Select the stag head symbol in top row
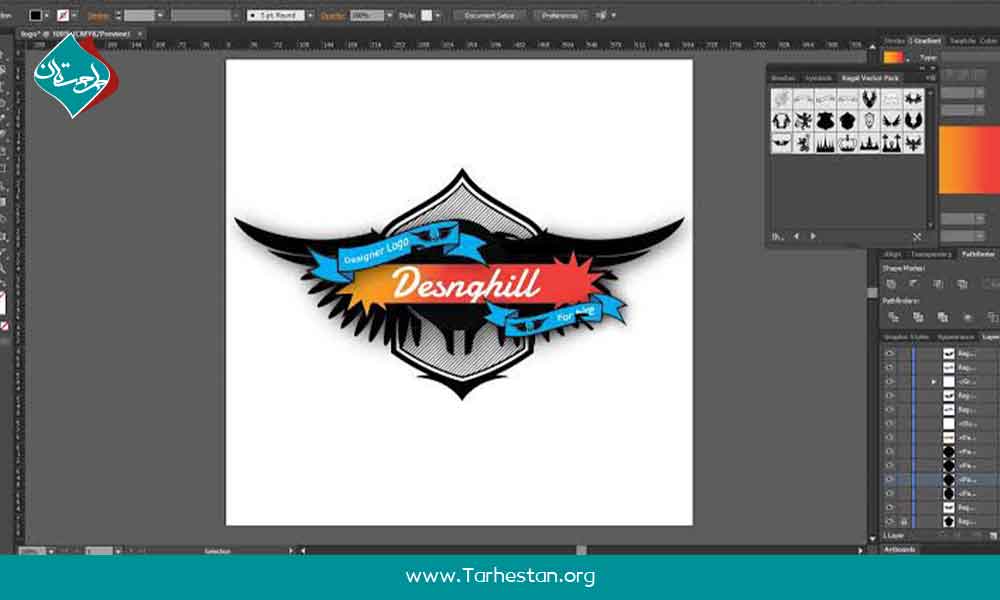The height and width of the screenshot is (600, 1000). [869, 99]
